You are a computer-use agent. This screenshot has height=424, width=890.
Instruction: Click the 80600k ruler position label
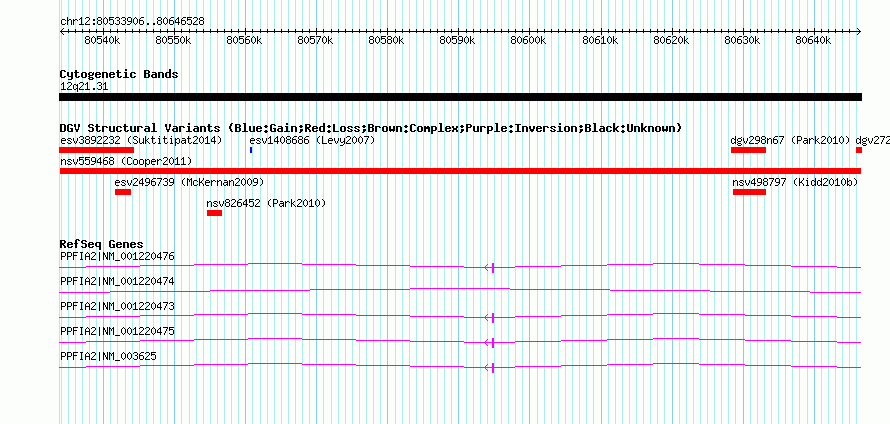529,40
